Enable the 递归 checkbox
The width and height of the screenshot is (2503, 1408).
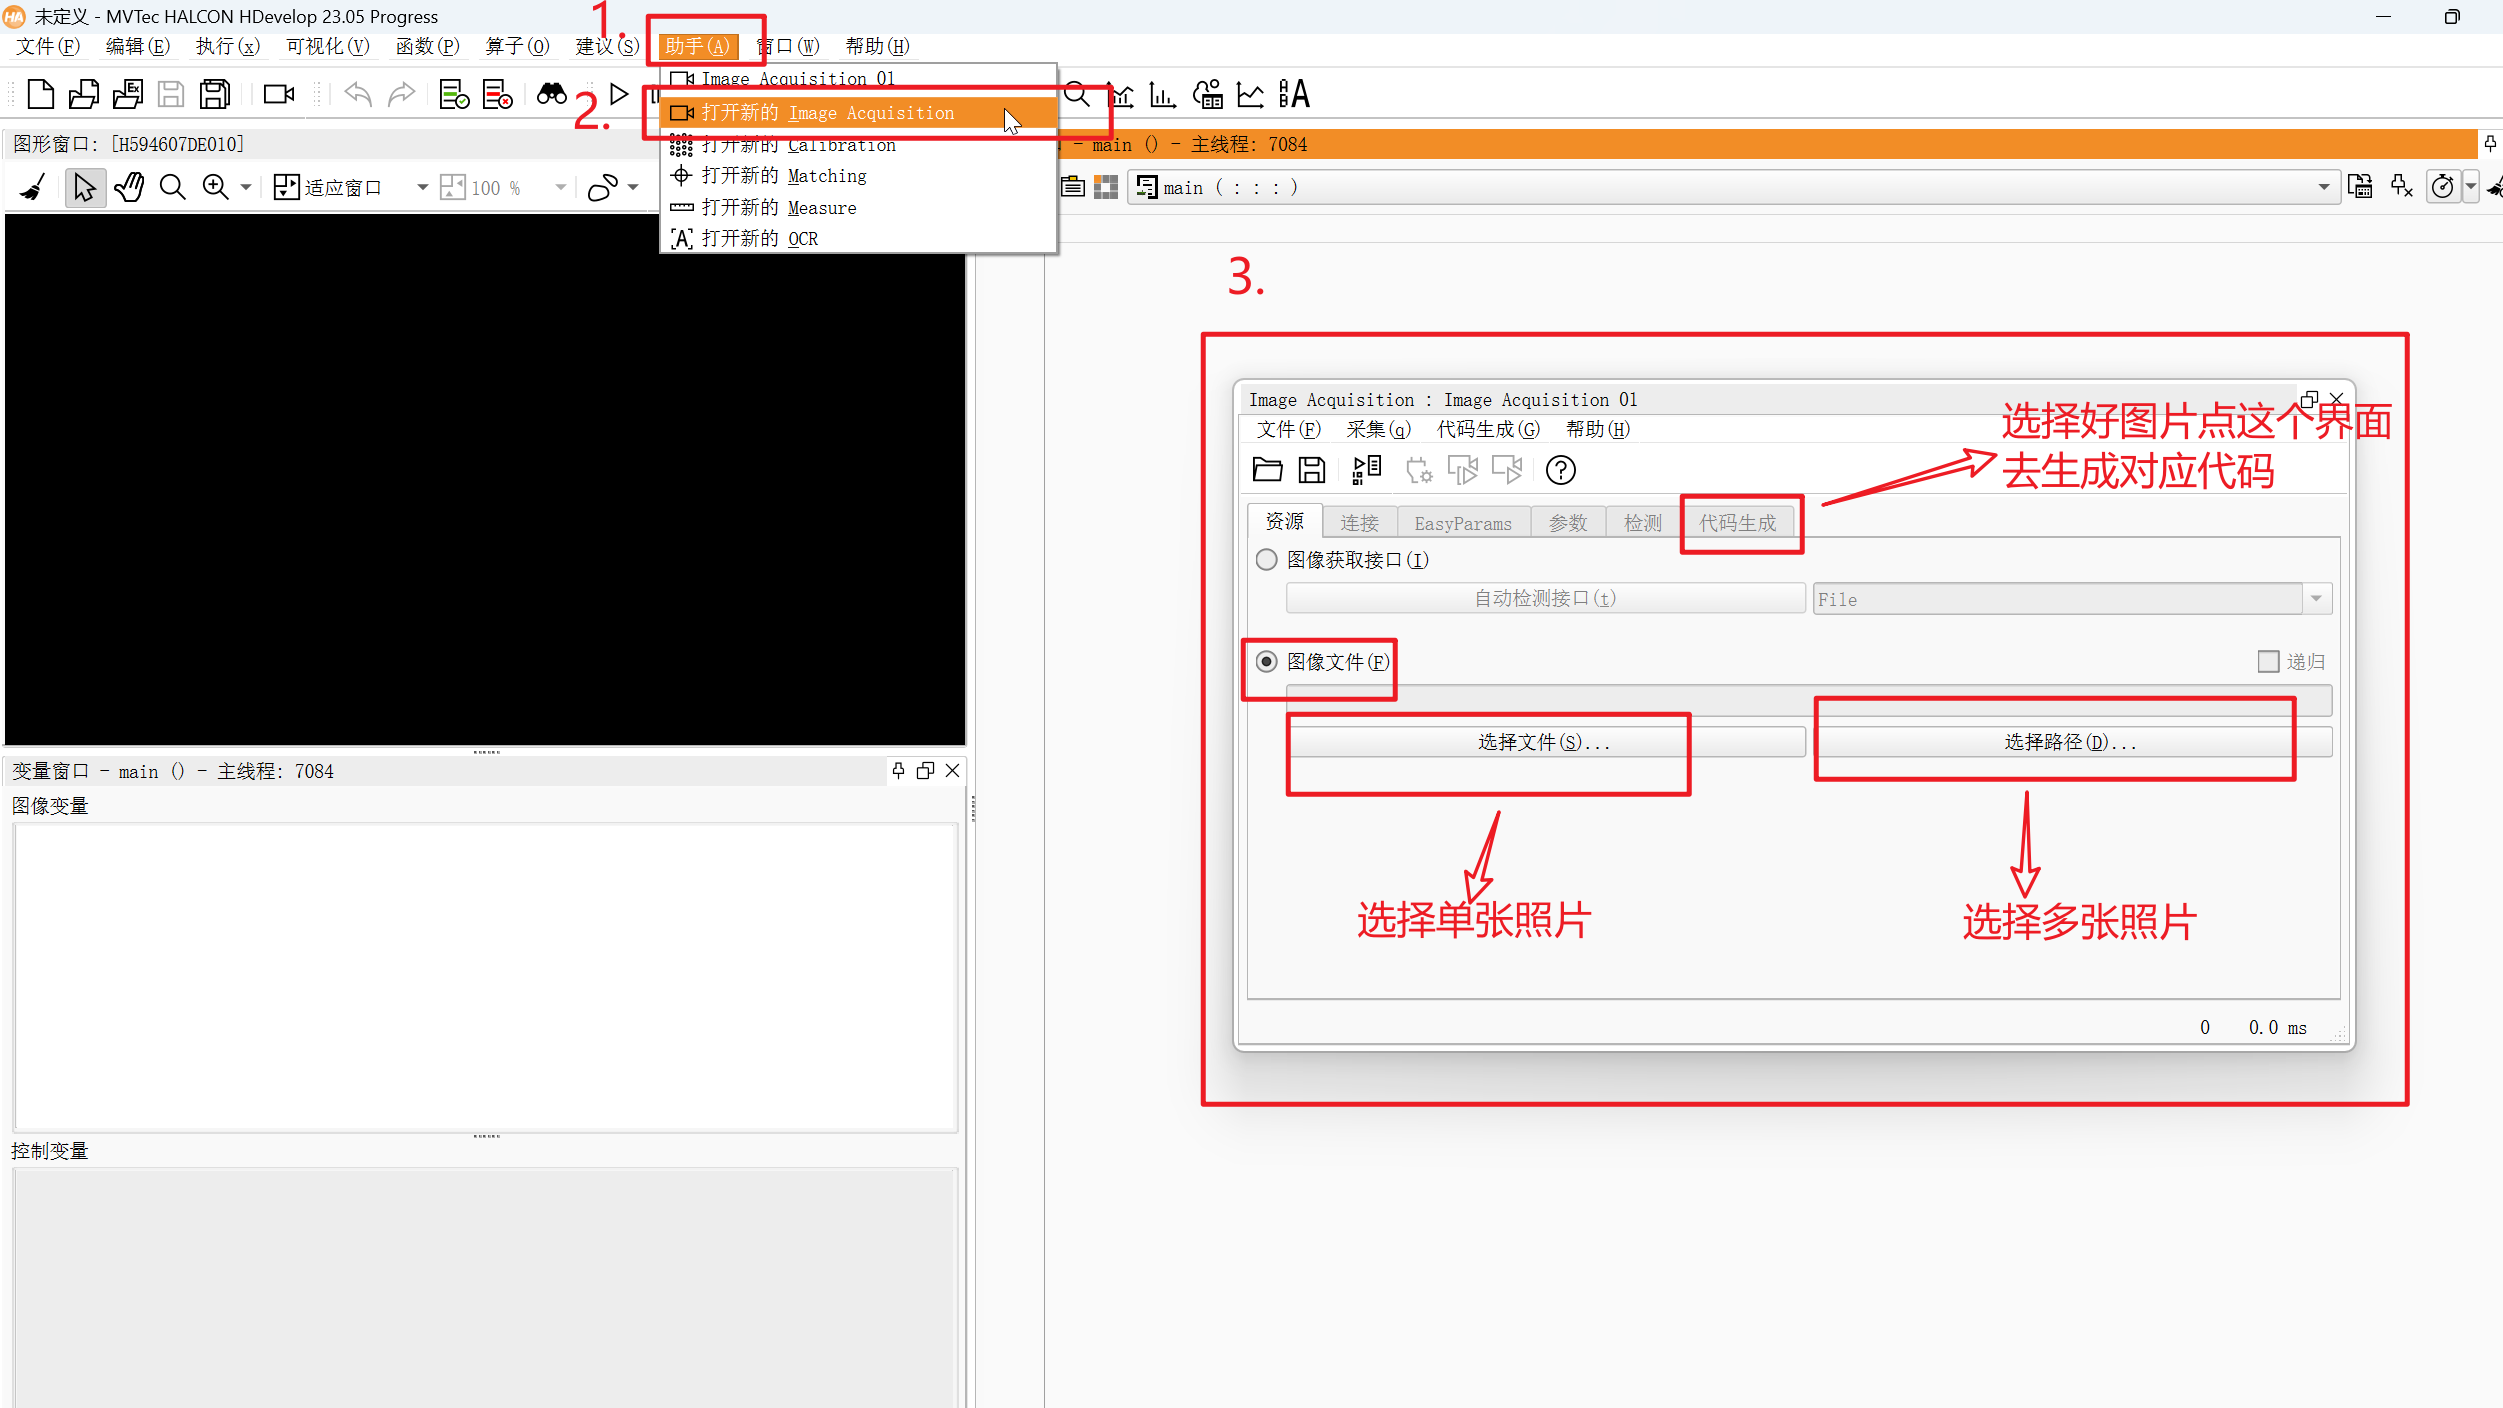pyautogui.click(x=2268, y=662)
